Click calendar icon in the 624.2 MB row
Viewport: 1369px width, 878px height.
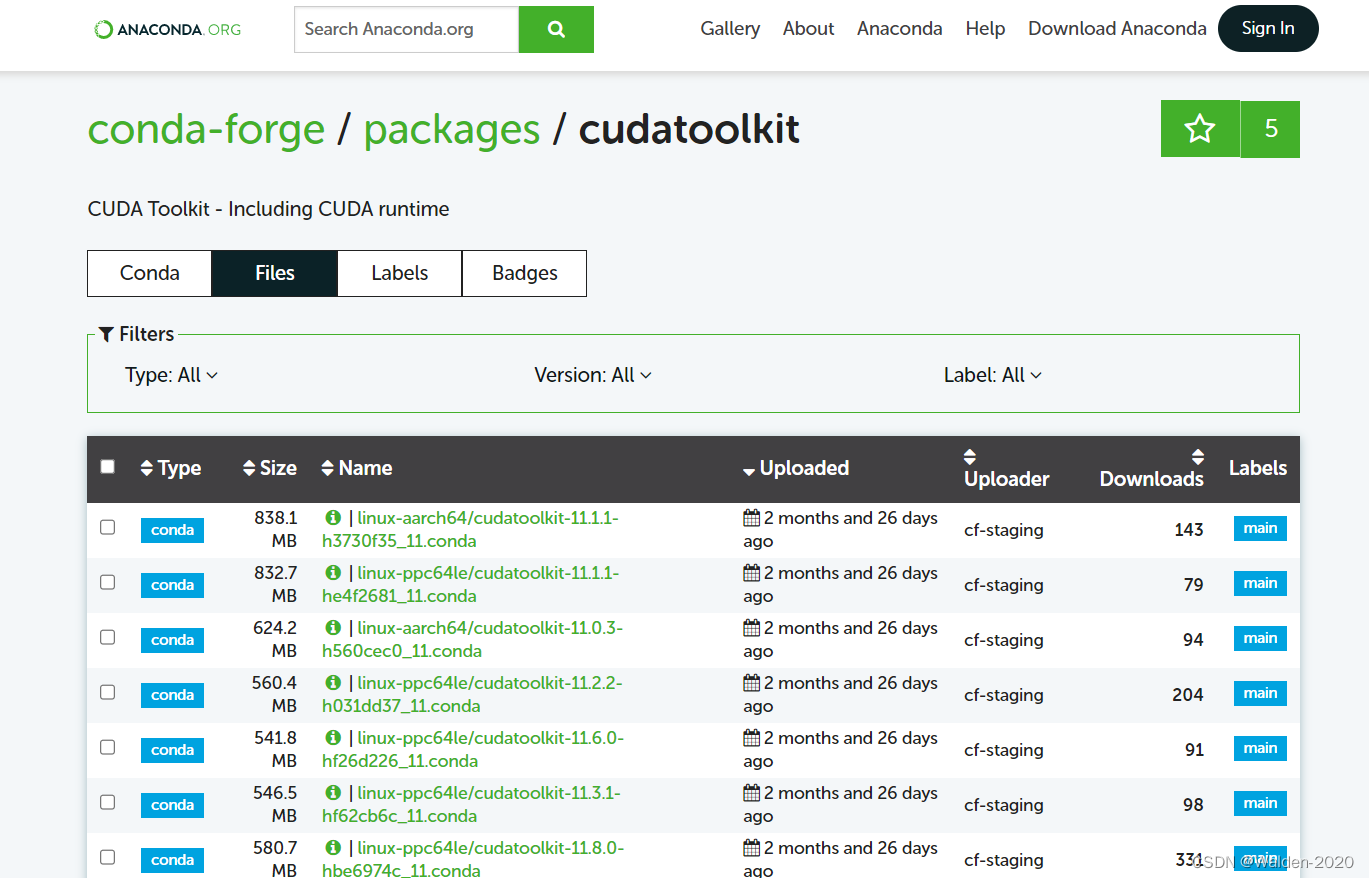tap(752, 628)
